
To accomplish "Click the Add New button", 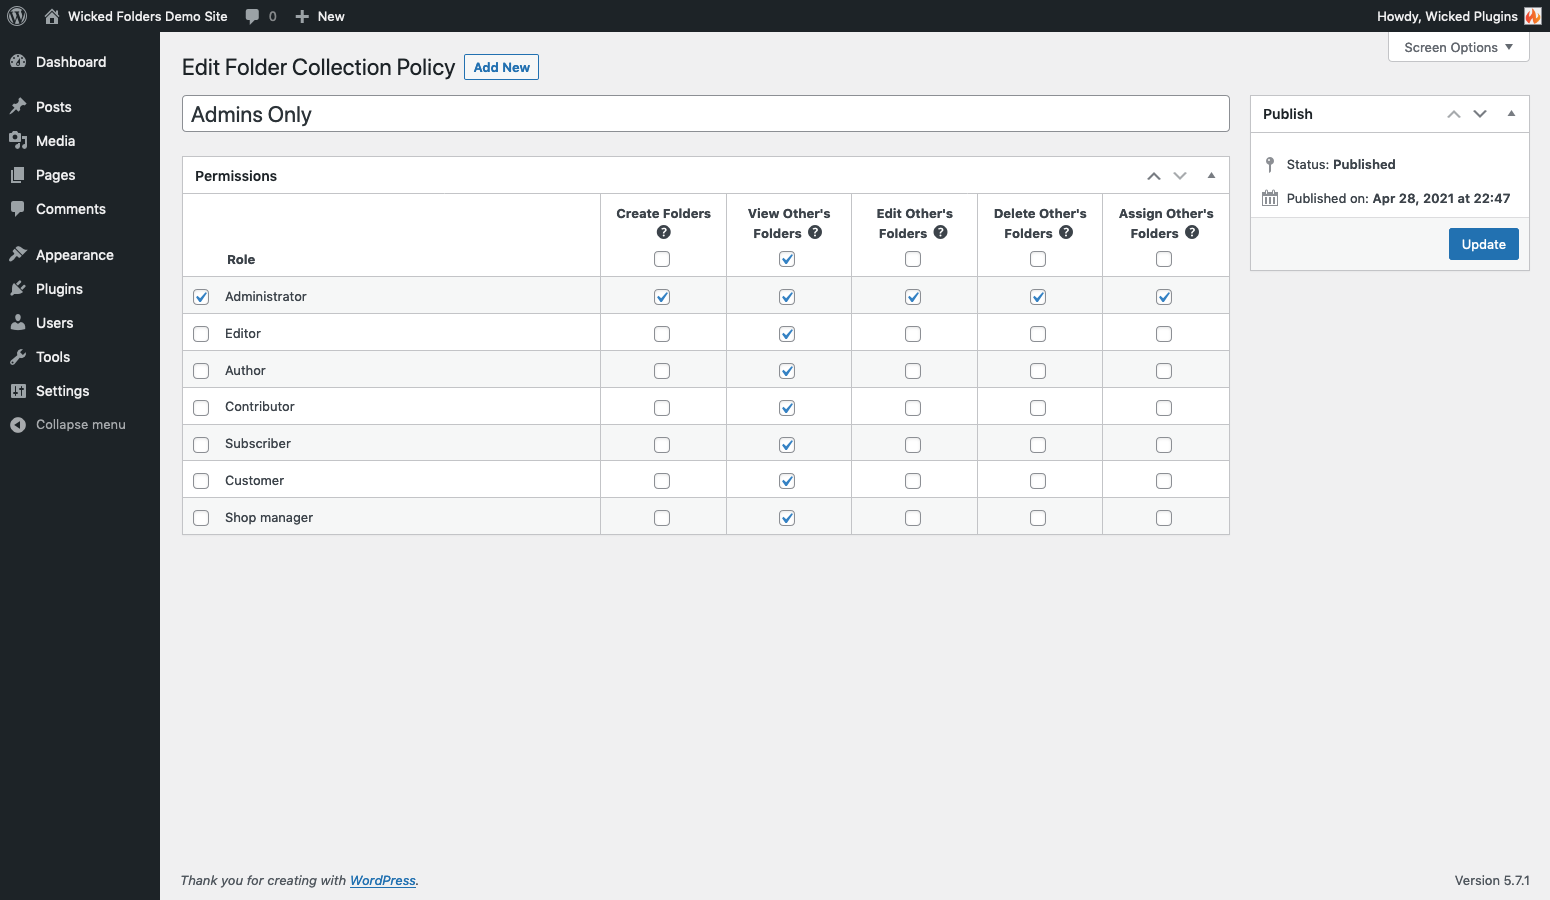I will click(x=501, y=67).
